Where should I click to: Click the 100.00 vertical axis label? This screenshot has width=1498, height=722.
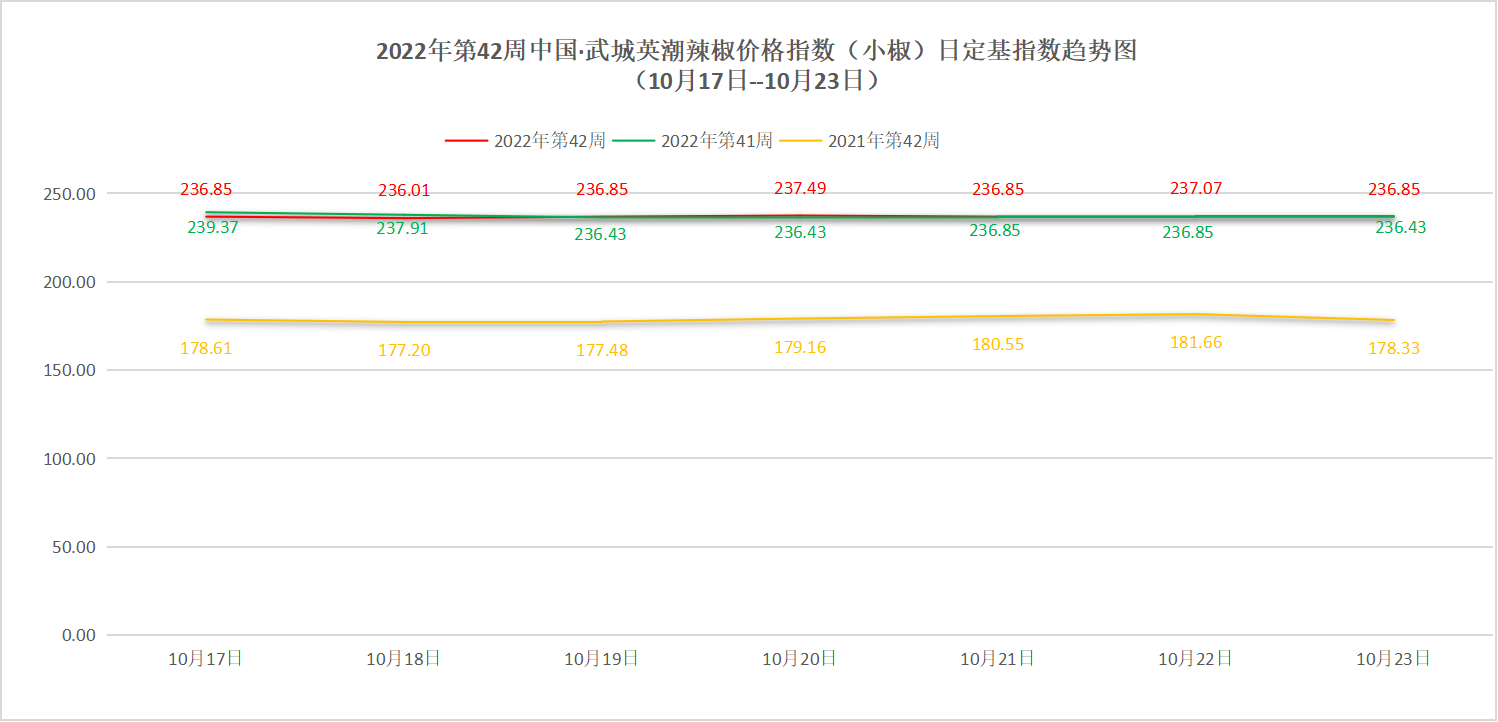tap(71, 459)
